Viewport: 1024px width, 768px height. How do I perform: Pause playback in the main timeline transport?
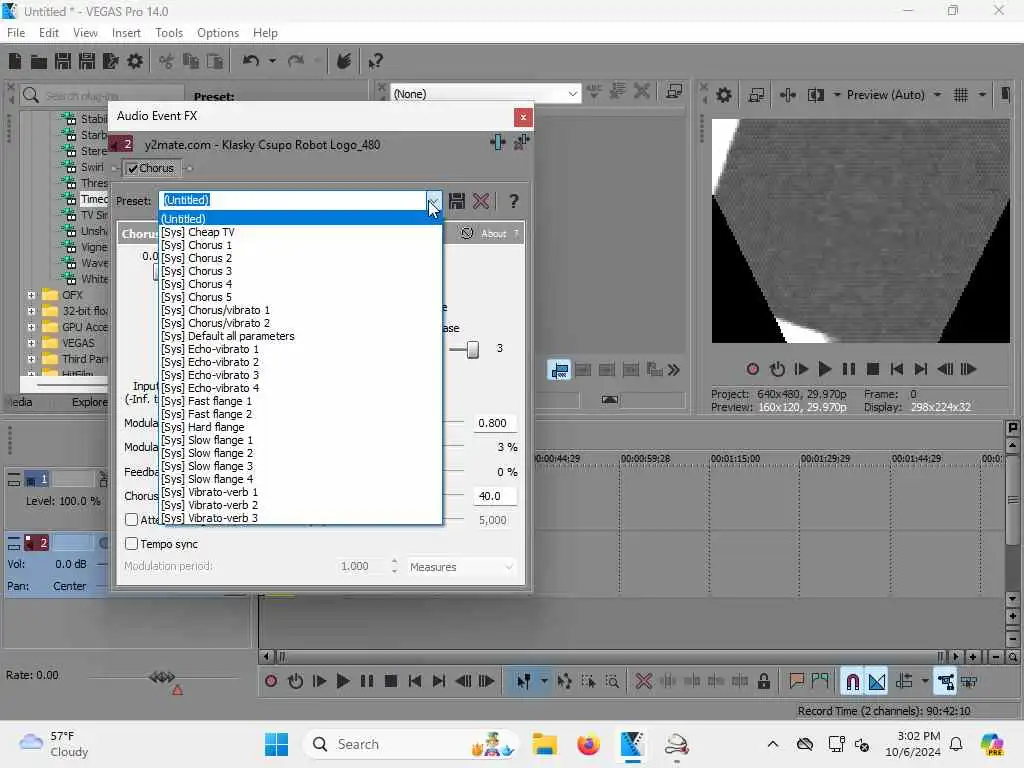click(x=366, y=681)
